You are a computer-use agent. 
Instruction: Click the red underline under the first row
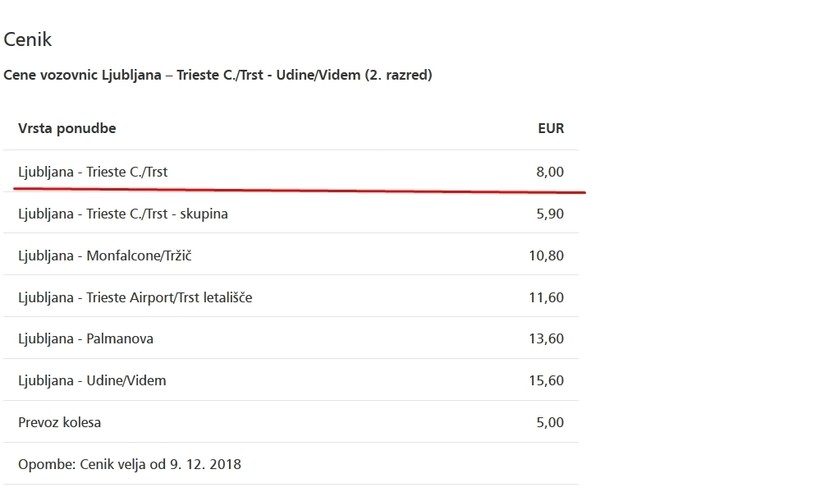coord(300,188)
